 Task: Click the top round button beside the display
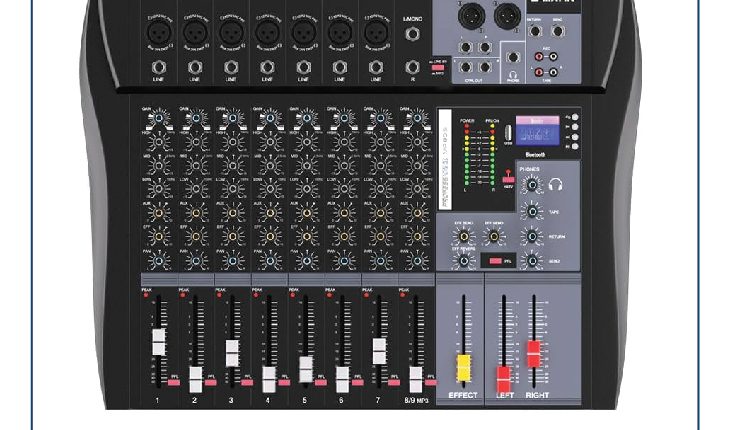(574, 118)
